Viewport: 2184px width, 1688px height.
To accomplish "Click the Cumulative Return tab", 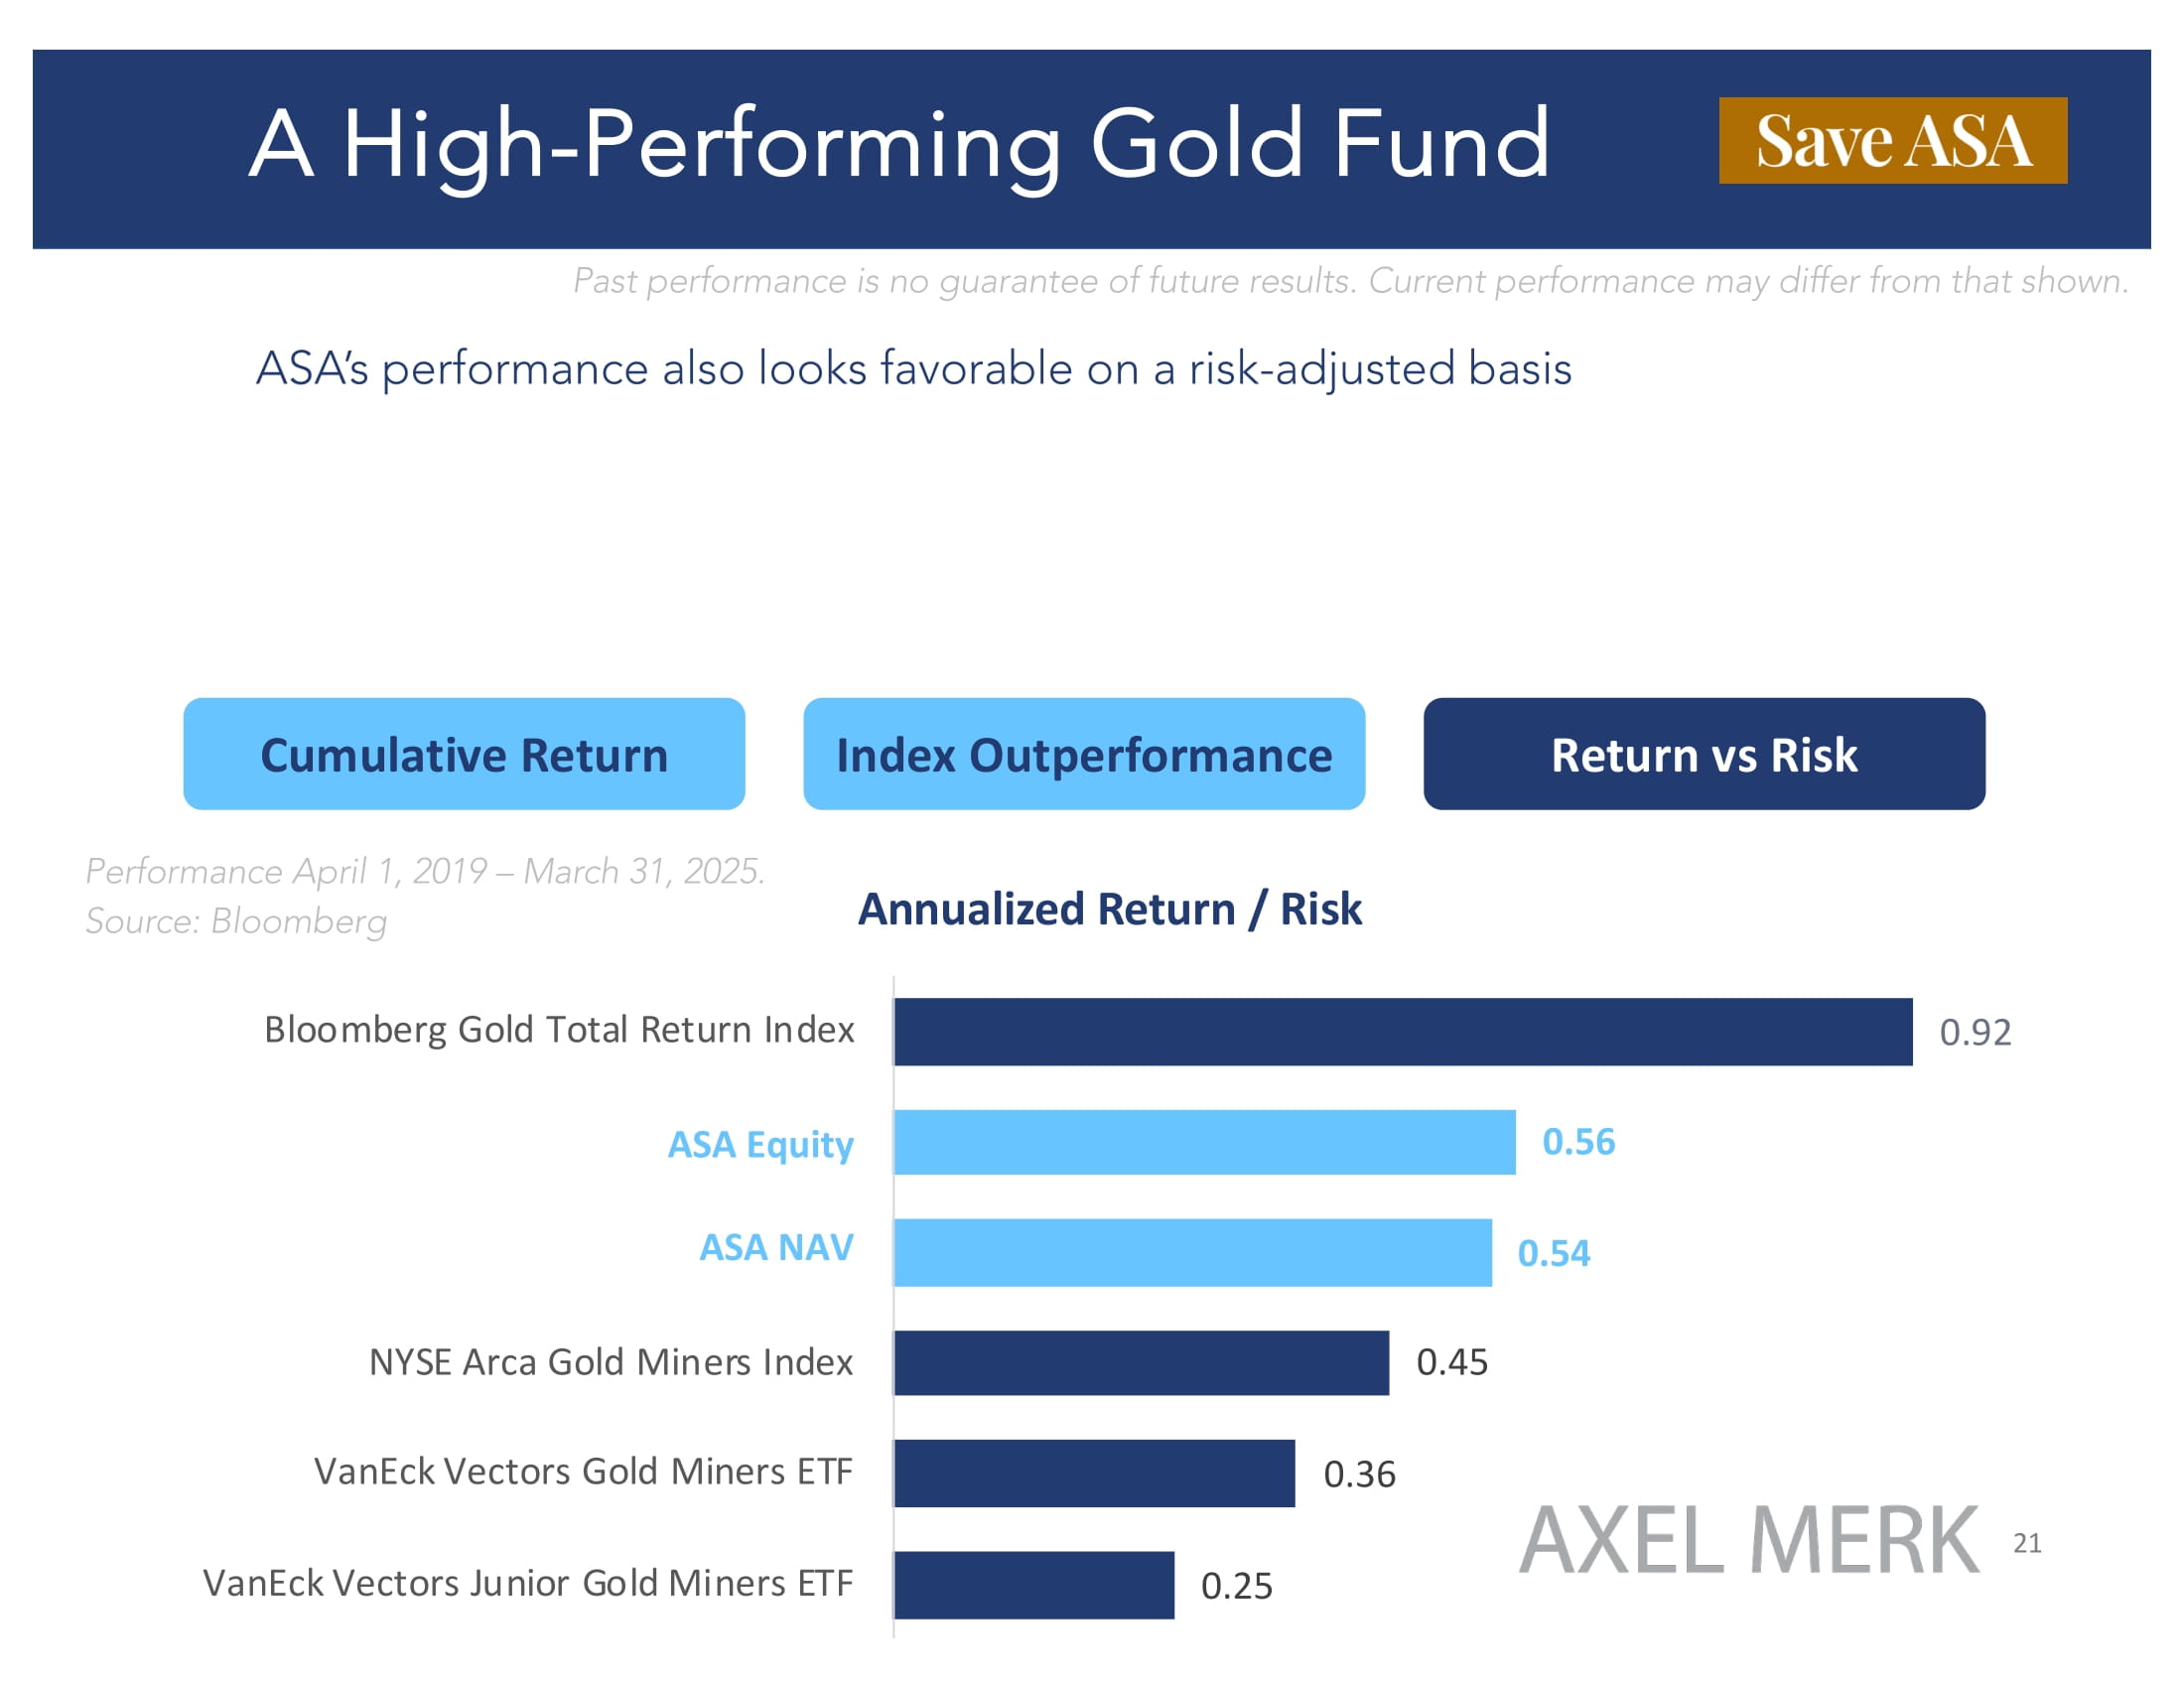I will coord(464,754).
